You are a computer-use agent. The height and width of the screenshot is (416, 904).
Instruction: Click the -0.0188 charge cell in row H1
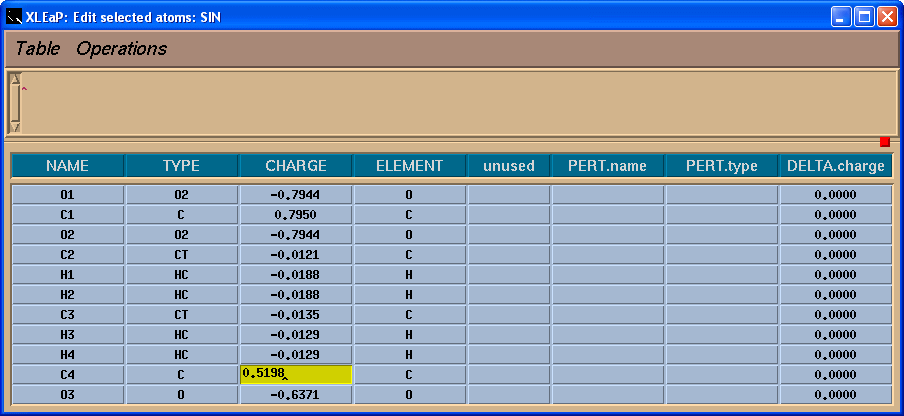pos(296,275)
